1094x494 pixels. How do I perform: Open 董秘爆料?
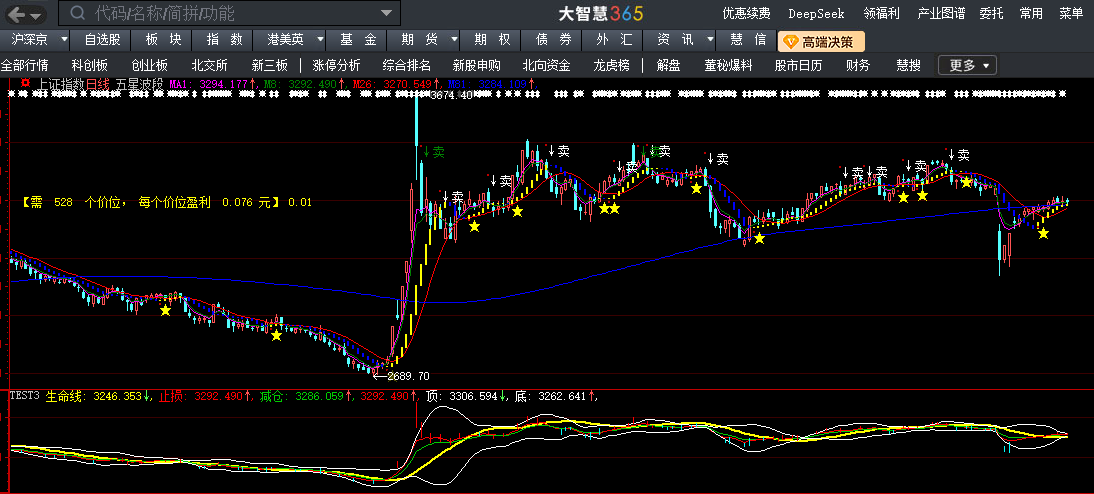coord(728,66)
